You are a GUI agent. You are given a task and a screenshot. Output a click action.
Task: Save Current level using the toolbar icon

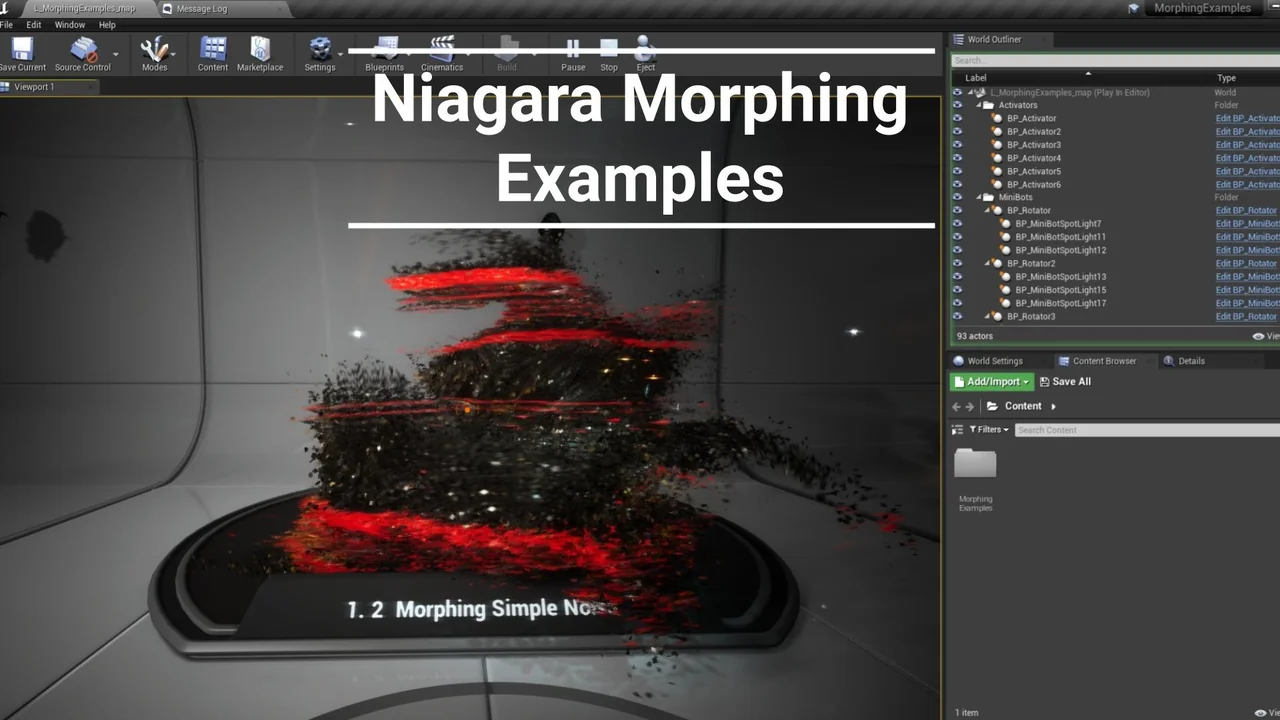tap(22, 50)
